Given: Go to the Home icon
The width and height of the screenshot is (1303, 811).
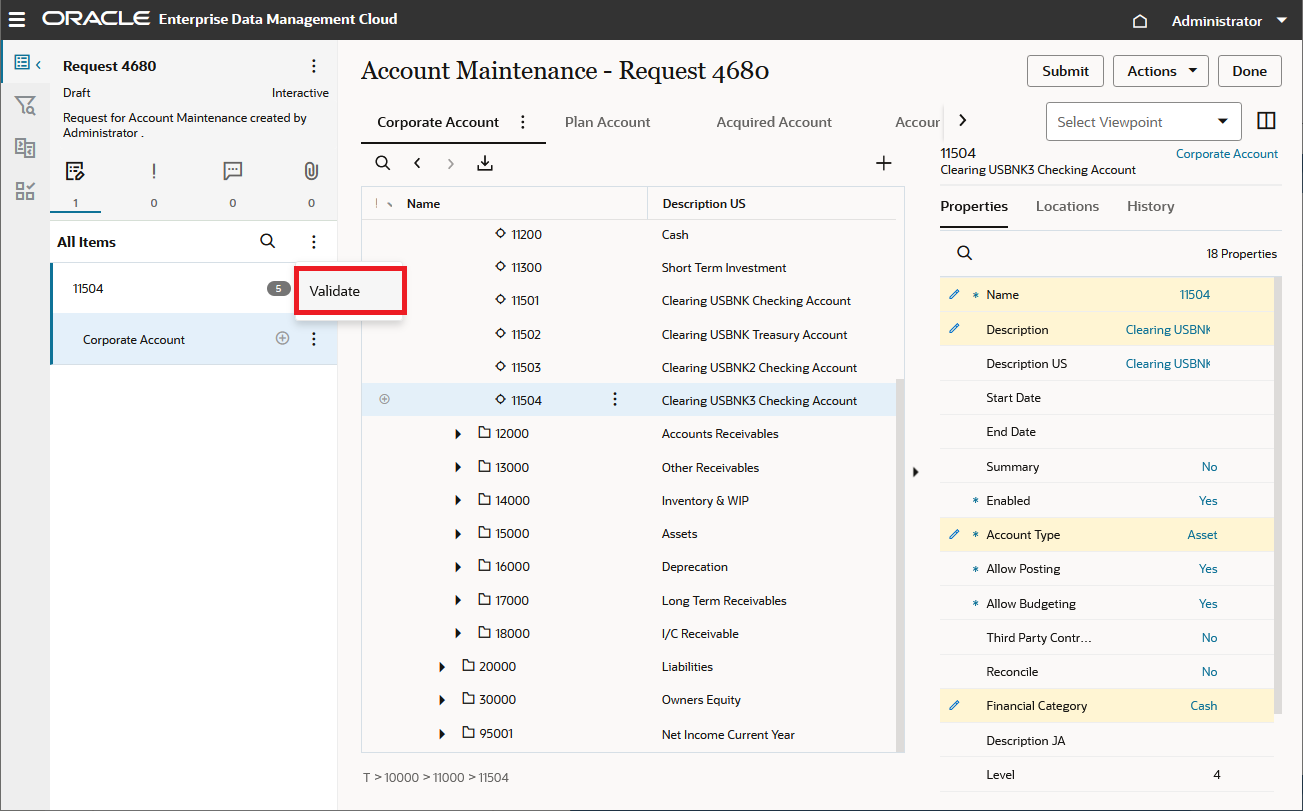Looking at the screenshot, I should tap(1139, 21).
